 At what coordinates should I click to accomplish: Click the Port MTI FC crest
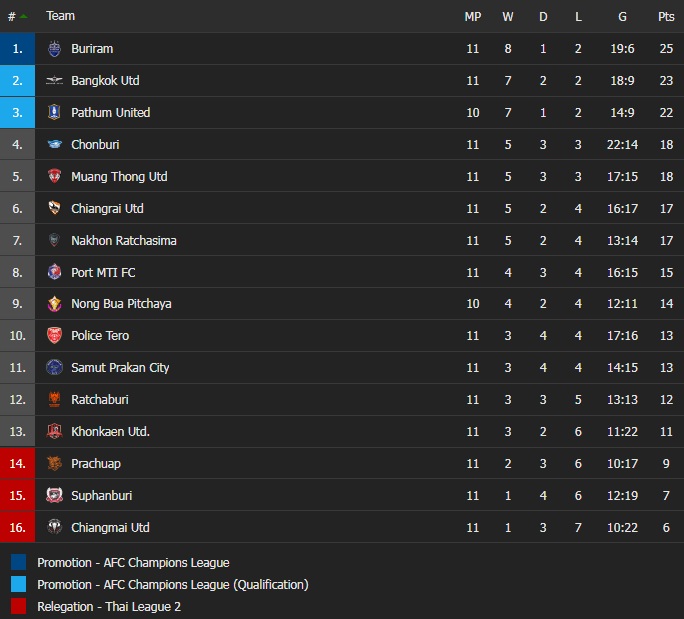tap(54, 272)
